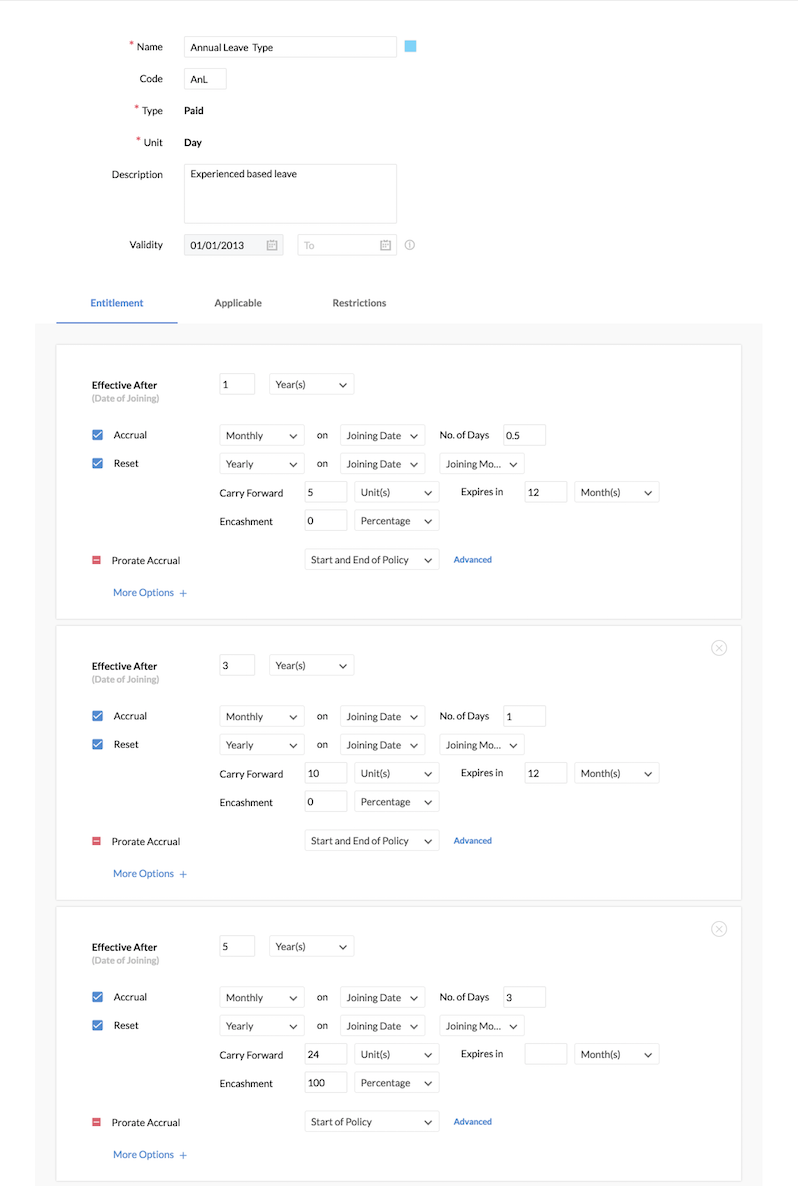
Task: Switch to the Restrictions tab
Action: (x=359, y=303)
